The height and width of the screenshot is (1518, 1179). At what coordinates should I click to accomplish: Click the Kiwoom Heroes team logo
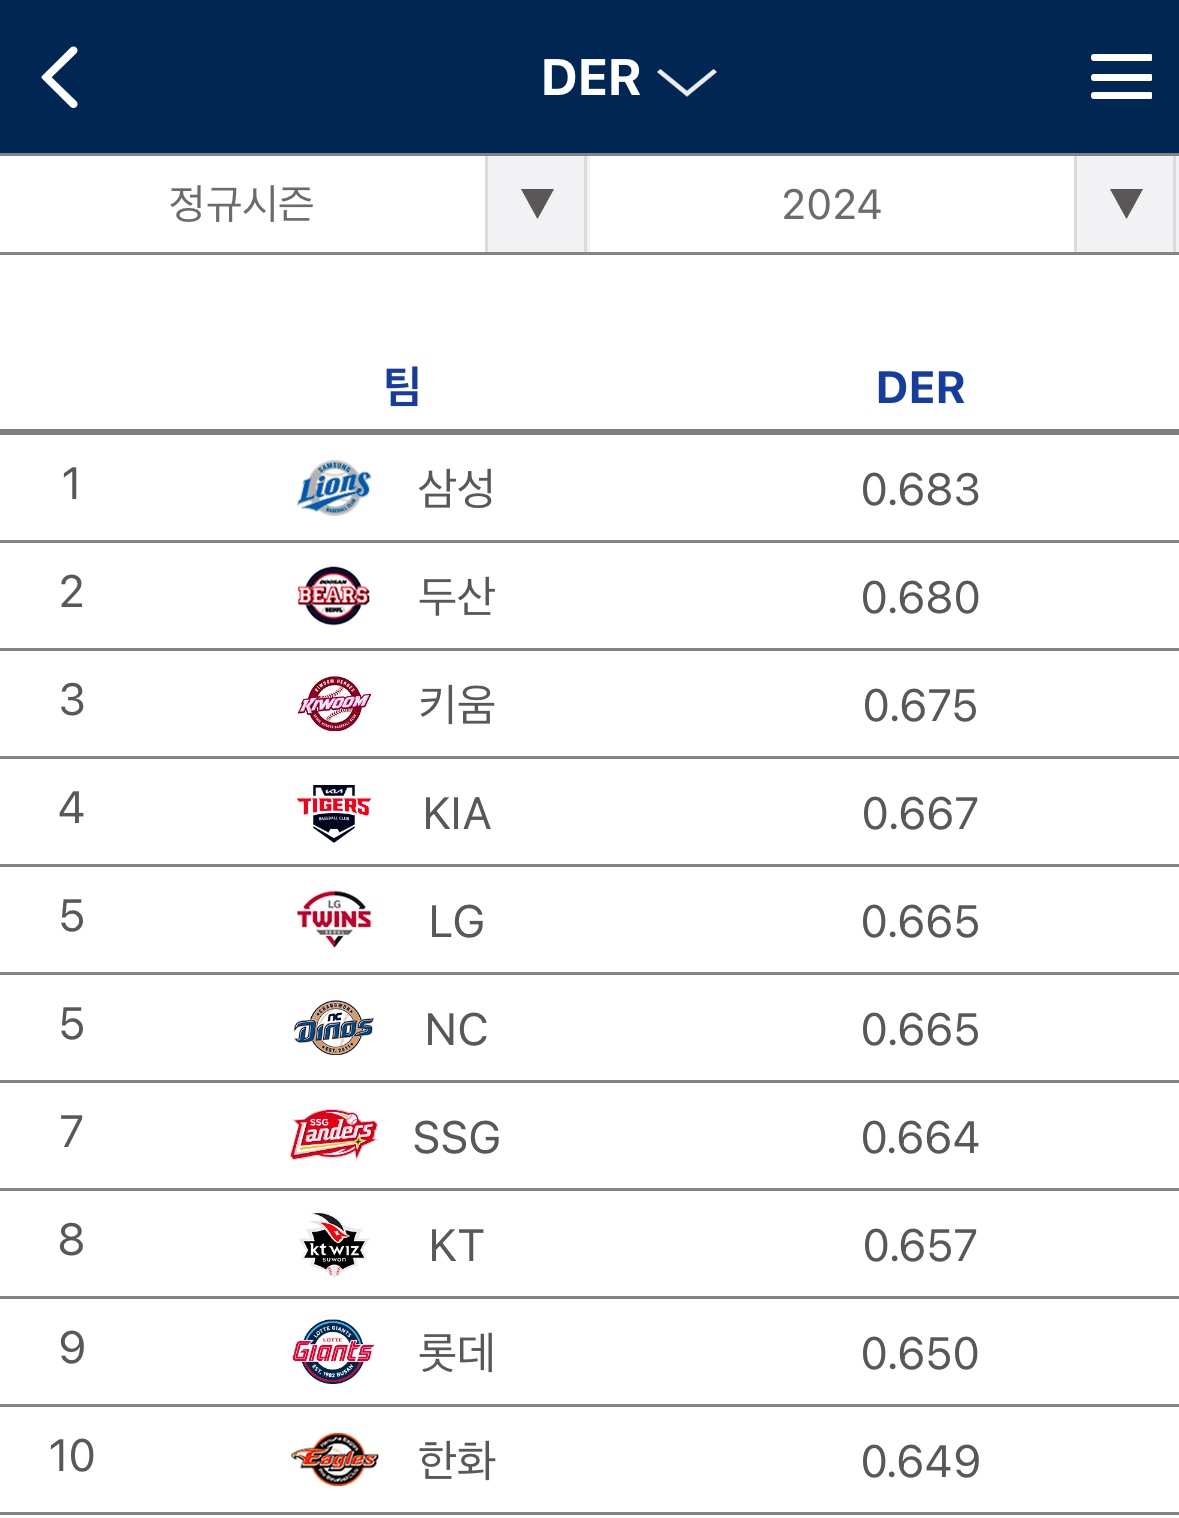334,704
